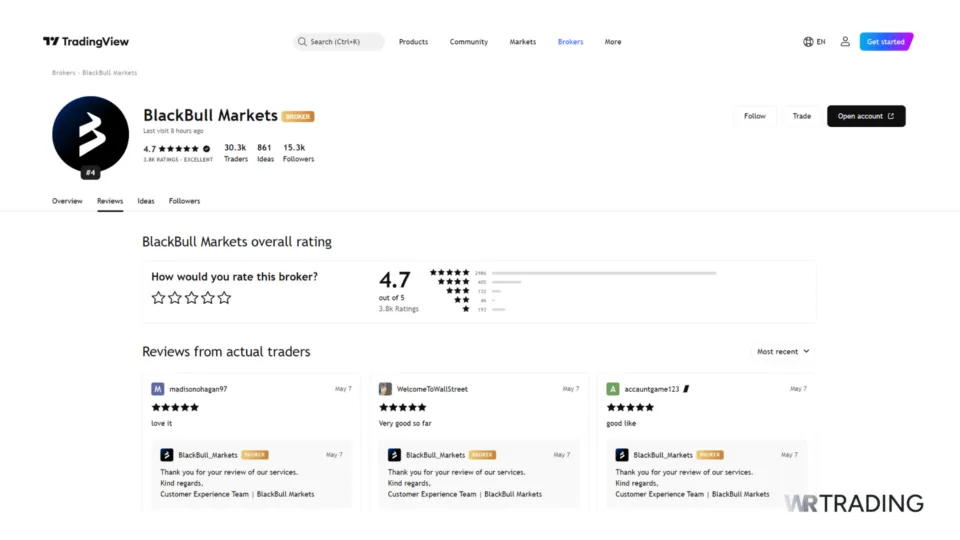This screenshot has width=960, height=540.
Task: Switch to the Overview tab
Action: pos(67,201)
